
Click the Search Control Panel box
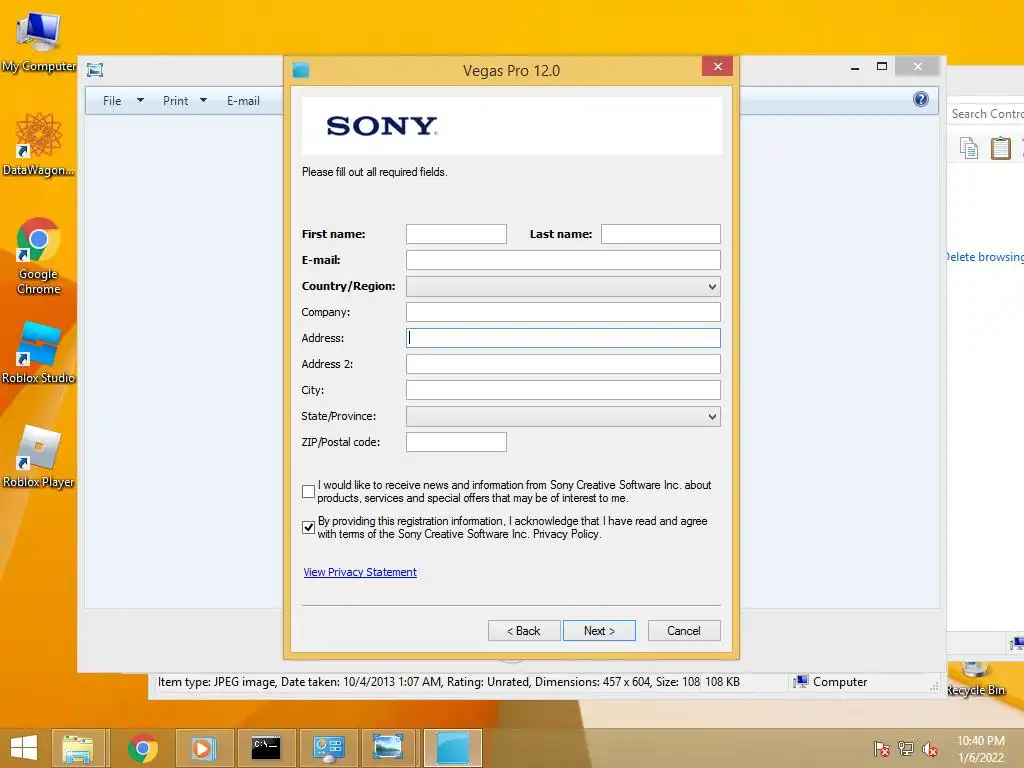986,114
